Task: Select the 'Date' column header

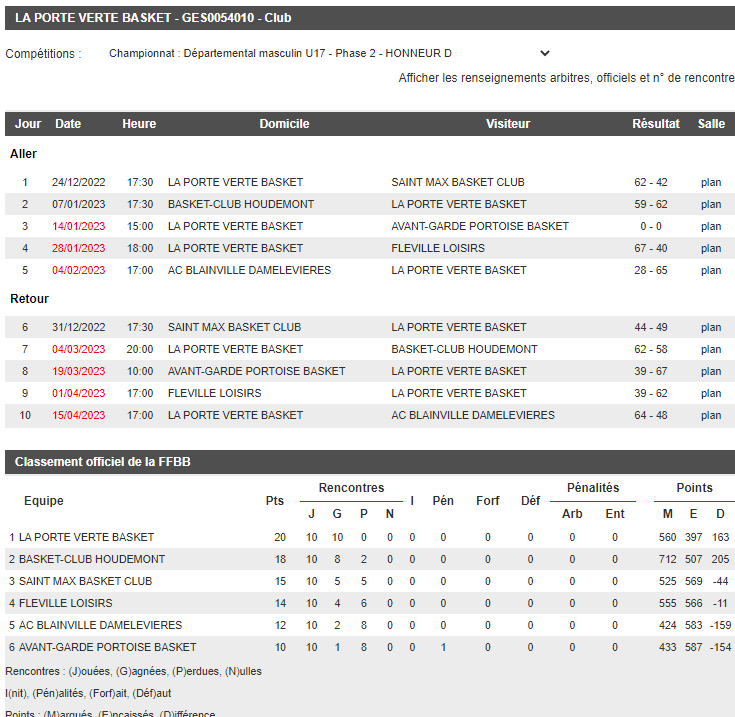Action: pos(68,124)
